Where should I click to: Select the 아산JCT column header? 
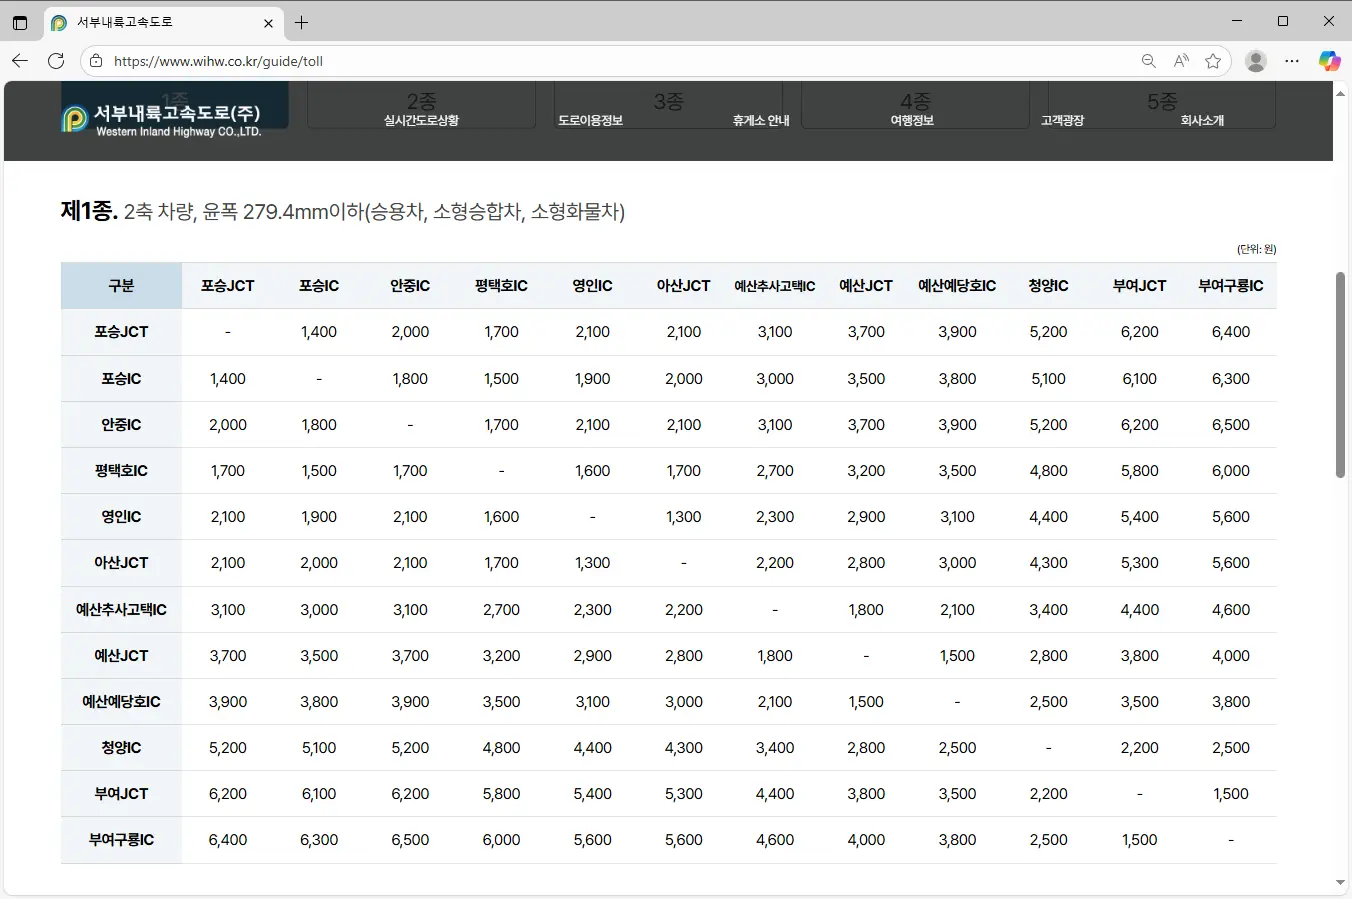tap(684, 286)
